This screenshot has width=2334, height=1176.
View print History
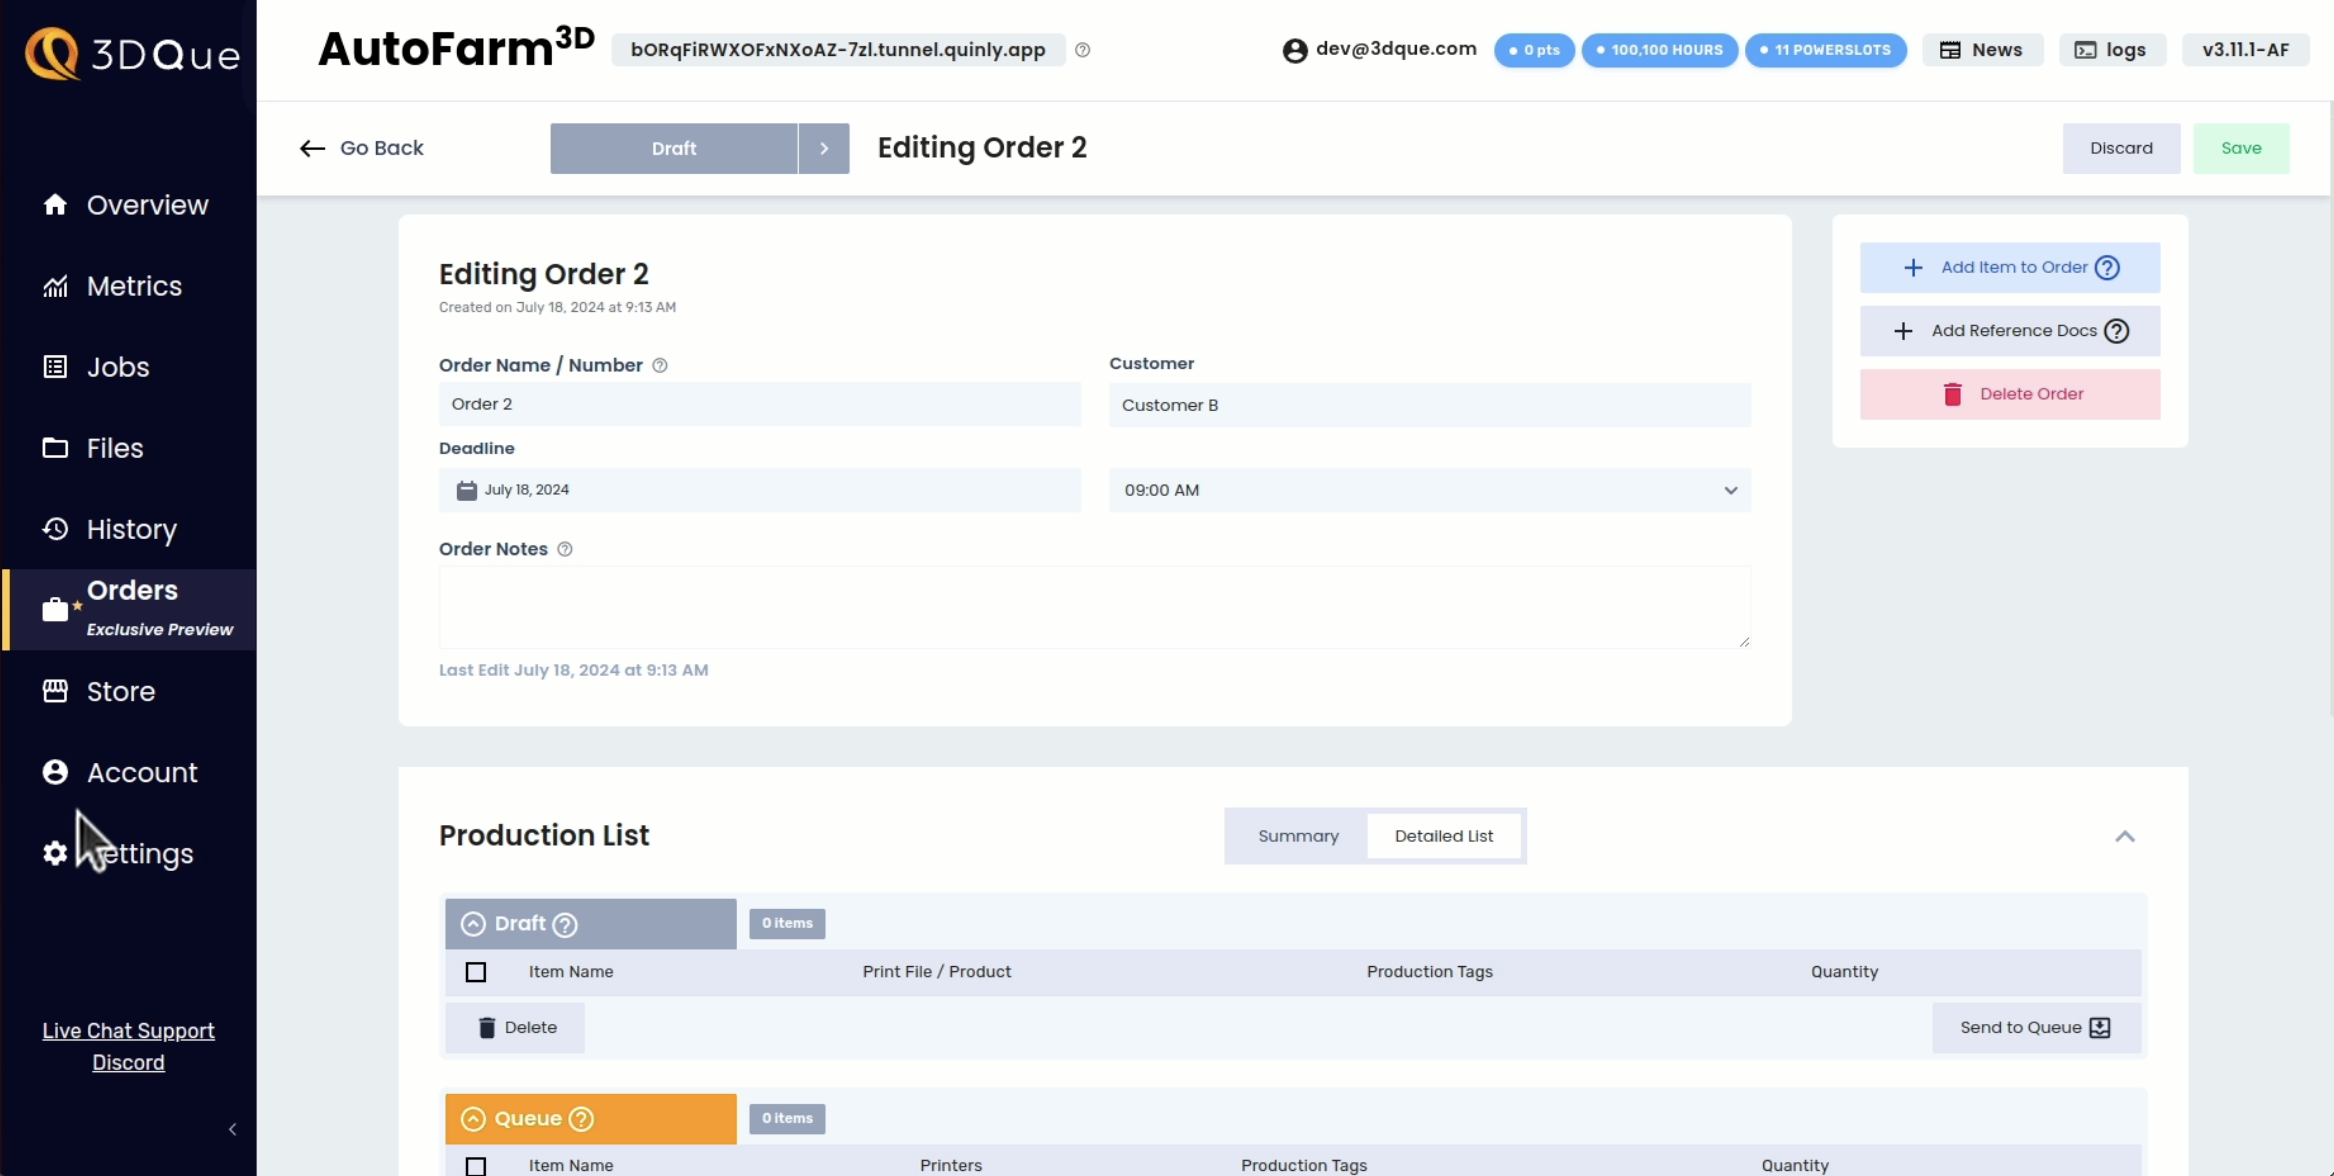point(131,529)
